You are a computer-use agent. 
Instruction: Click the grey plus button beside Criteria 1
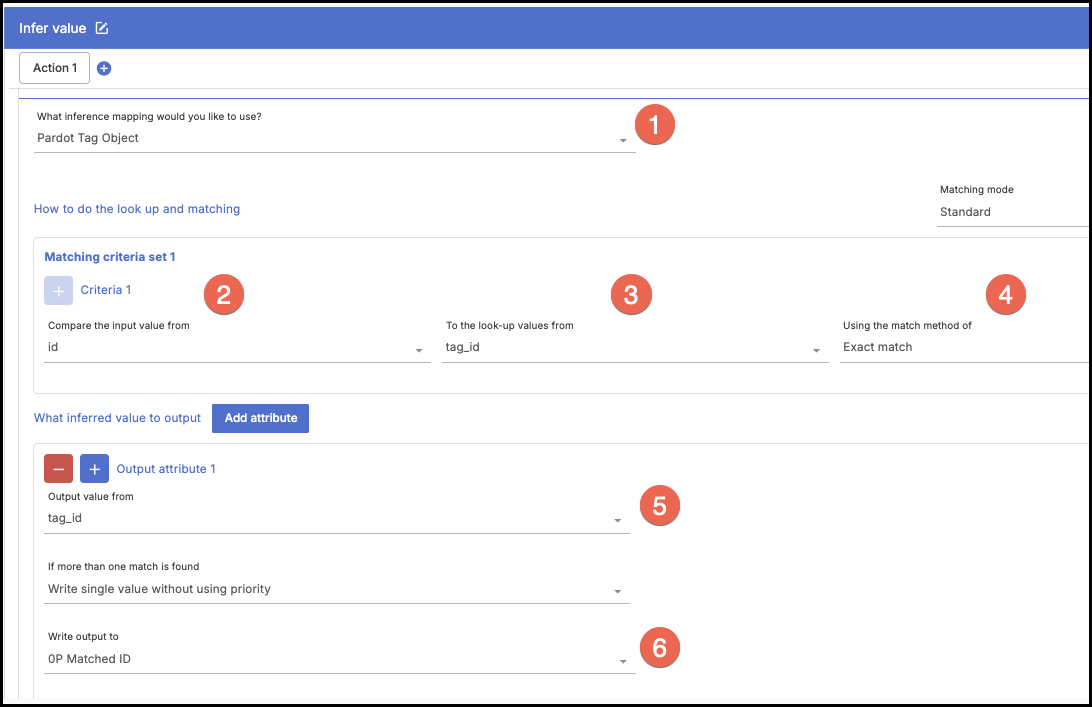(x=58, y=290)
